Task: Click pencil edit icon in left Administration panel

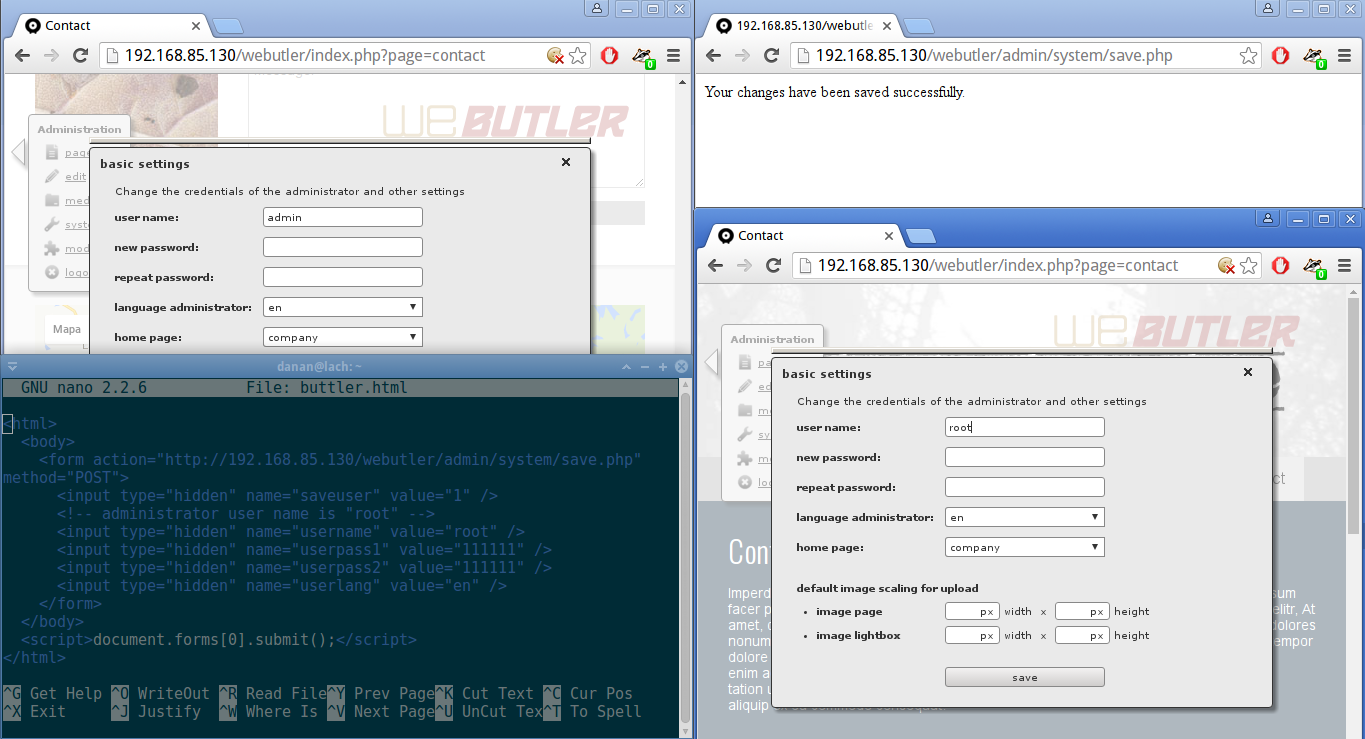Action: (52, 177)
